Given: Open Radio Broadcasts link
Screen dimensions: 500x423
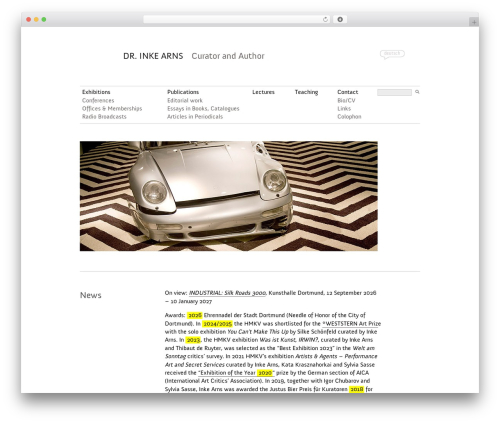Looking at the screenshot, I should pos(104,117).
